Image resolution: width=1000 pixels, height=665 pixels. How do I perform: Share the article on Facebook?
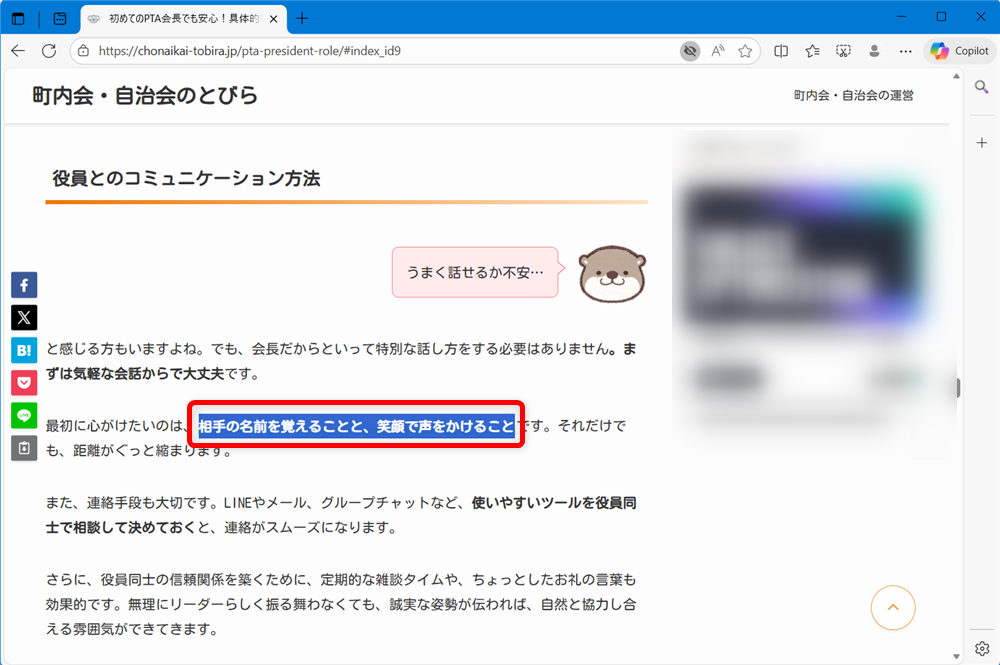pos(23,285)
